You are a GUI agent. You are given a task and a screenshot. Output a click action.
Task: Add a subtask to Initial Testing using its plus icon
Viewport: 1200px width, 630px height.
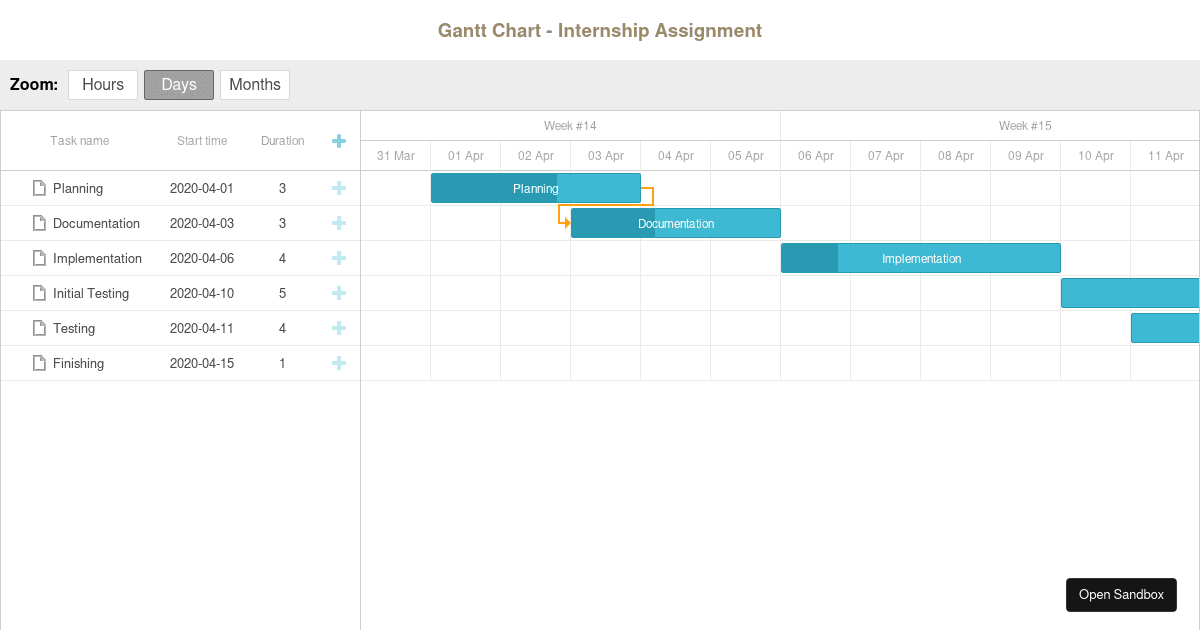pyautogui.click(x=339, y=293)
